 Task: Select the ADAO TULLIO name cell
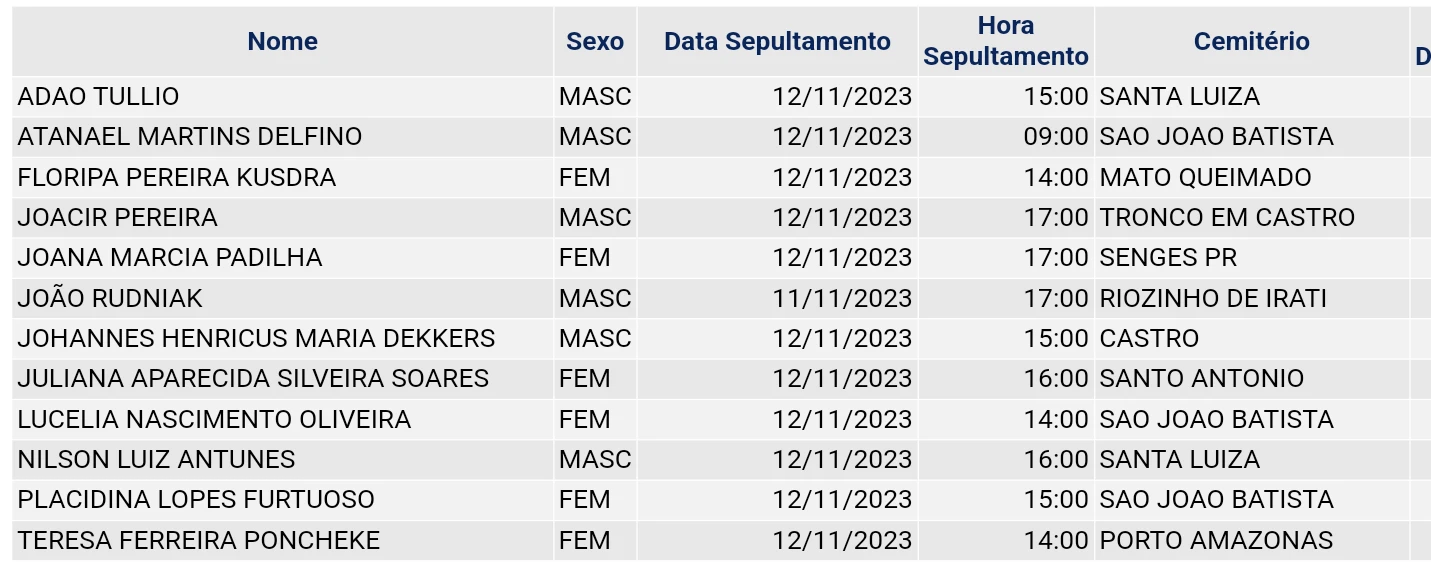click(x=99, y=97)
